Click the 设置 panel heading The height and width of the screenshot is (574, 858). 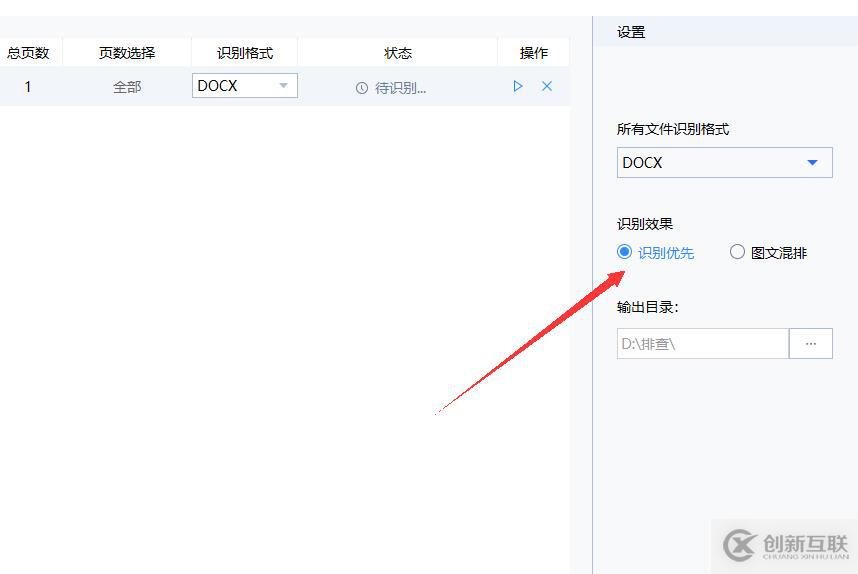click(631, 32)
